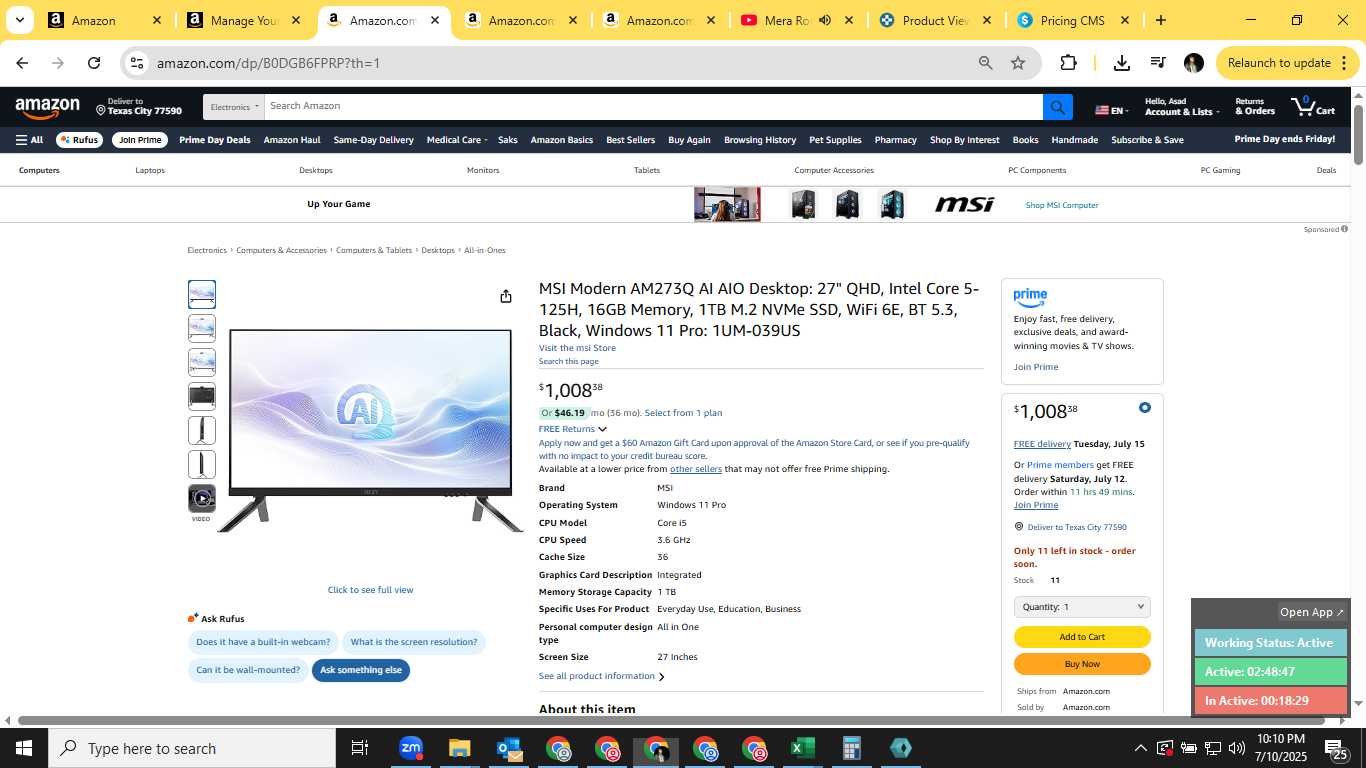Bookmark this page with star icon

1018,63
